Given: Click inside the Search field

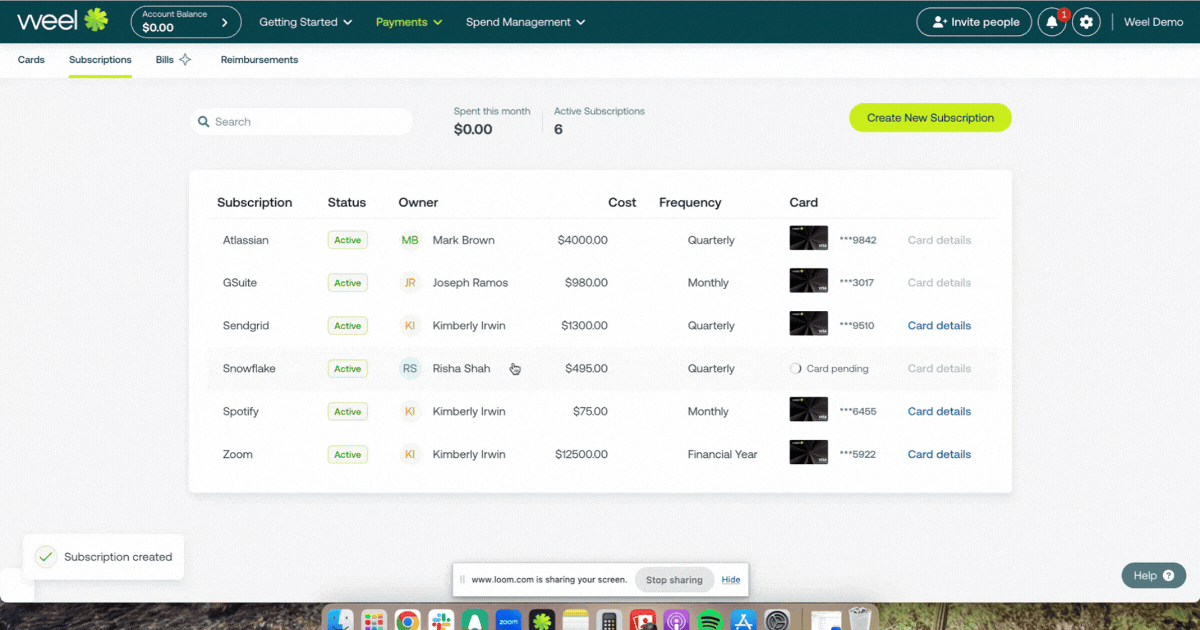Looking at the screenshot, I should point(300,121).
